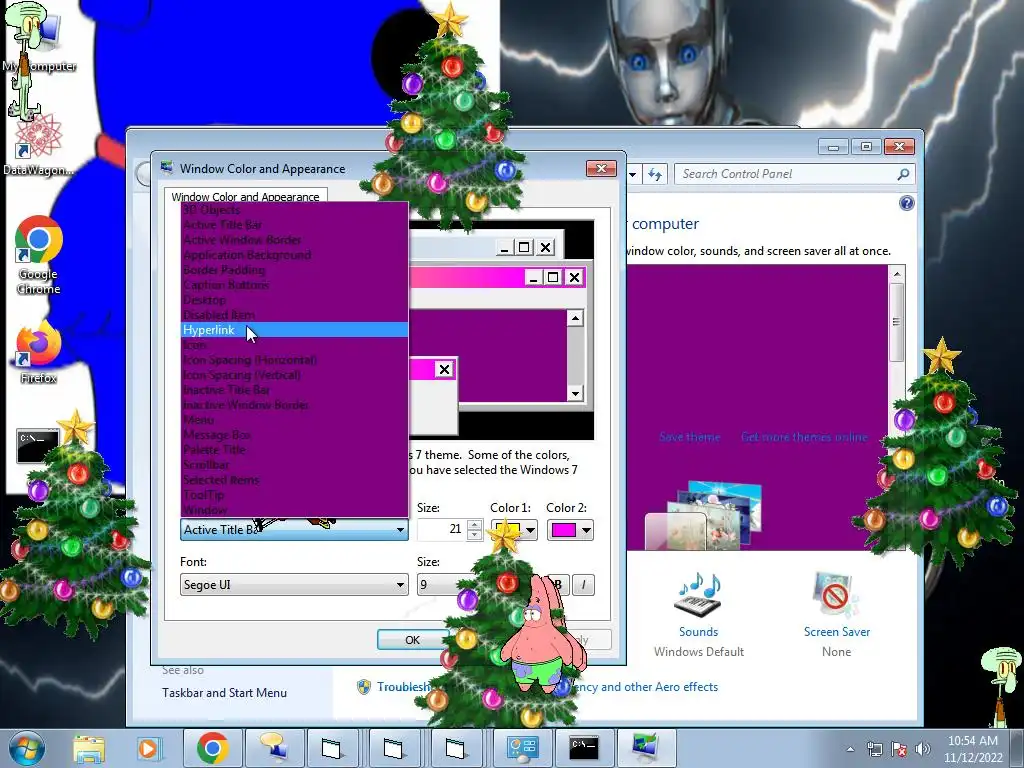Viewport: 1024px width, 768px height.
Task: Increase the item size spinner value
Action: point(475,524)
